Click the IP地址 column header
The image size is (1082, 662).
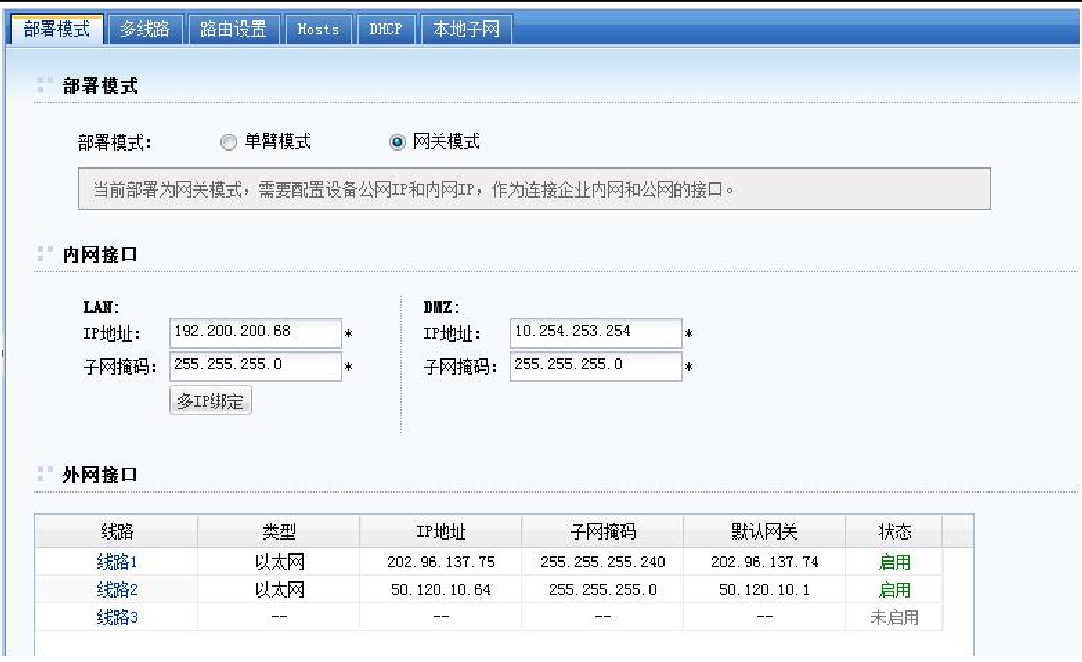441,531
